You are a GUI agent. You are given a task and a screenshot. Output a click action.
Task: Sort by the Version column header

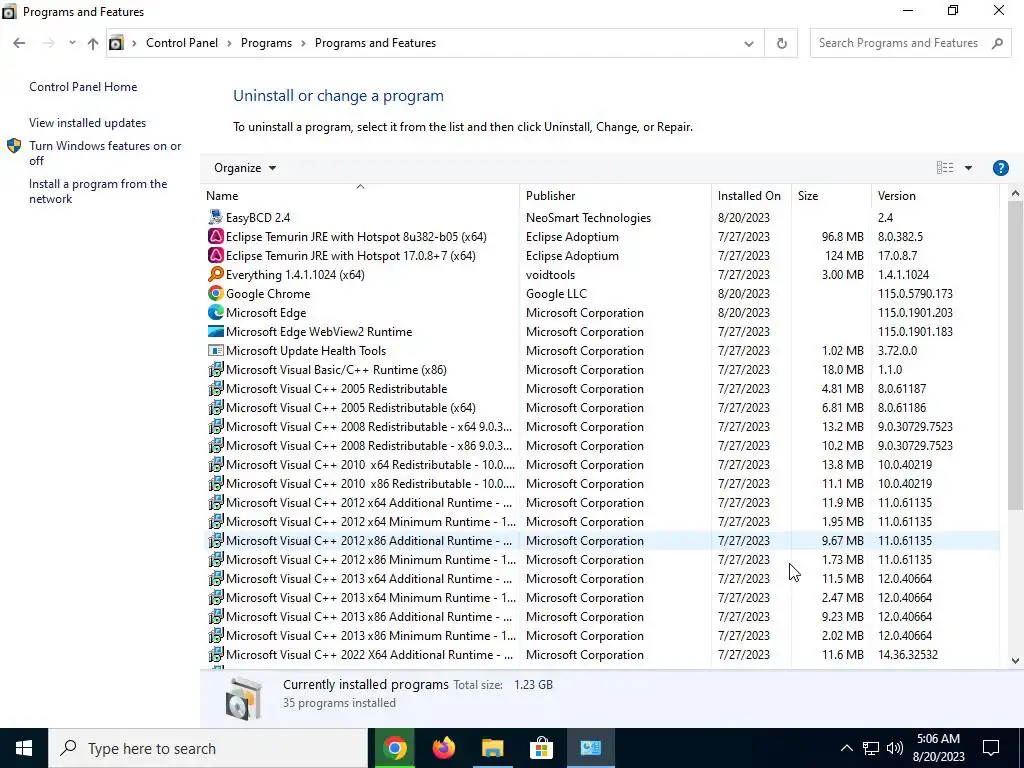[x=935, y=195]
